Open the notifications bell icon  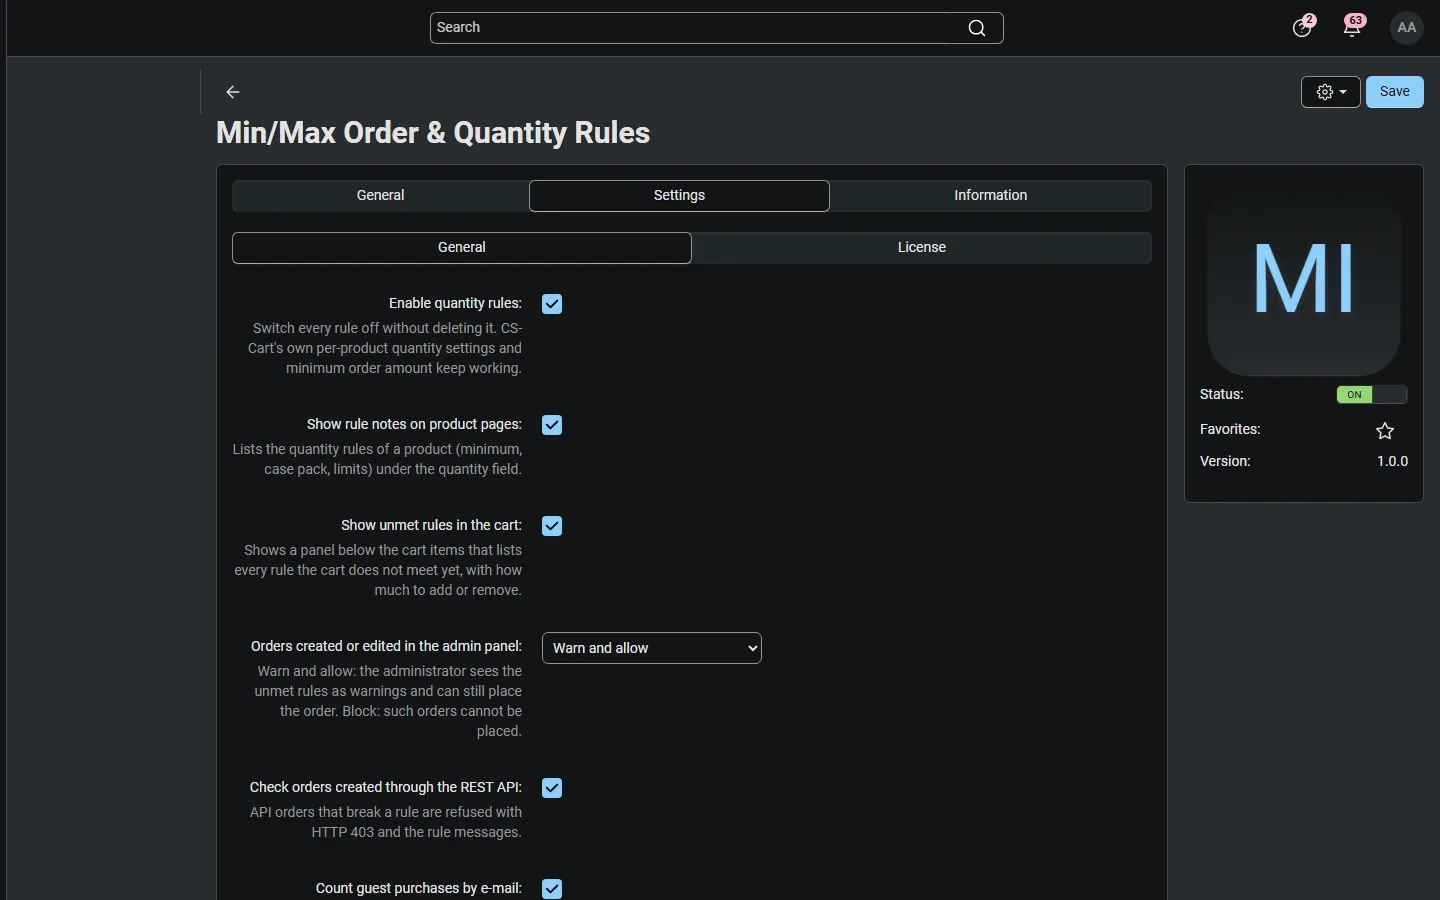click(x=1353, y=27)
